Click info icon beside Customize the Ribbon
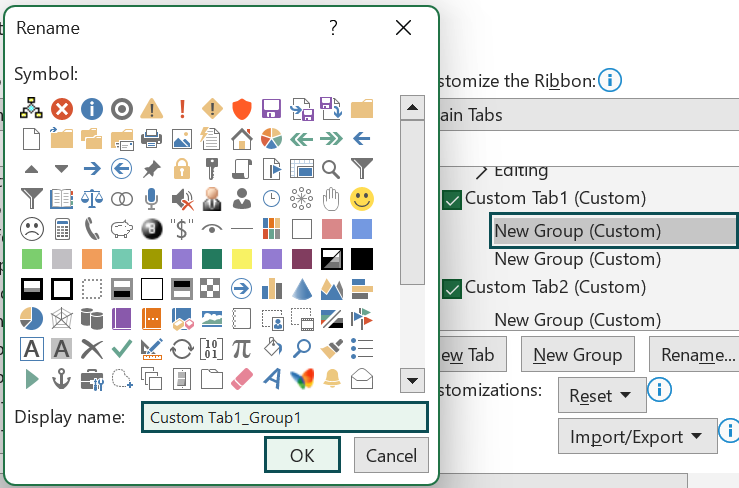 [x=610, y=80]
